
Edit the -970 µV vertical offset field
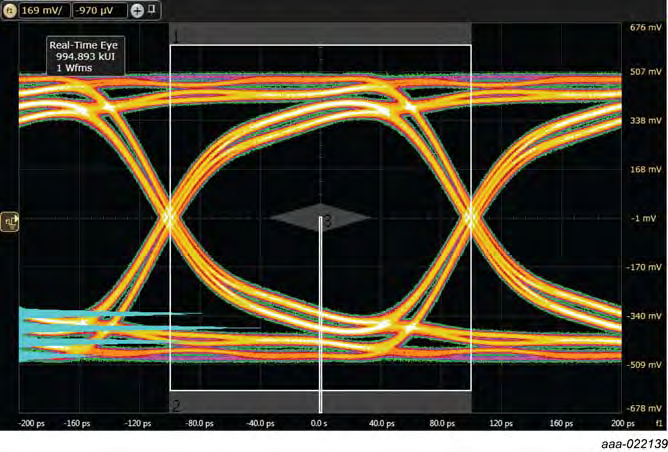tap(100, 11)
